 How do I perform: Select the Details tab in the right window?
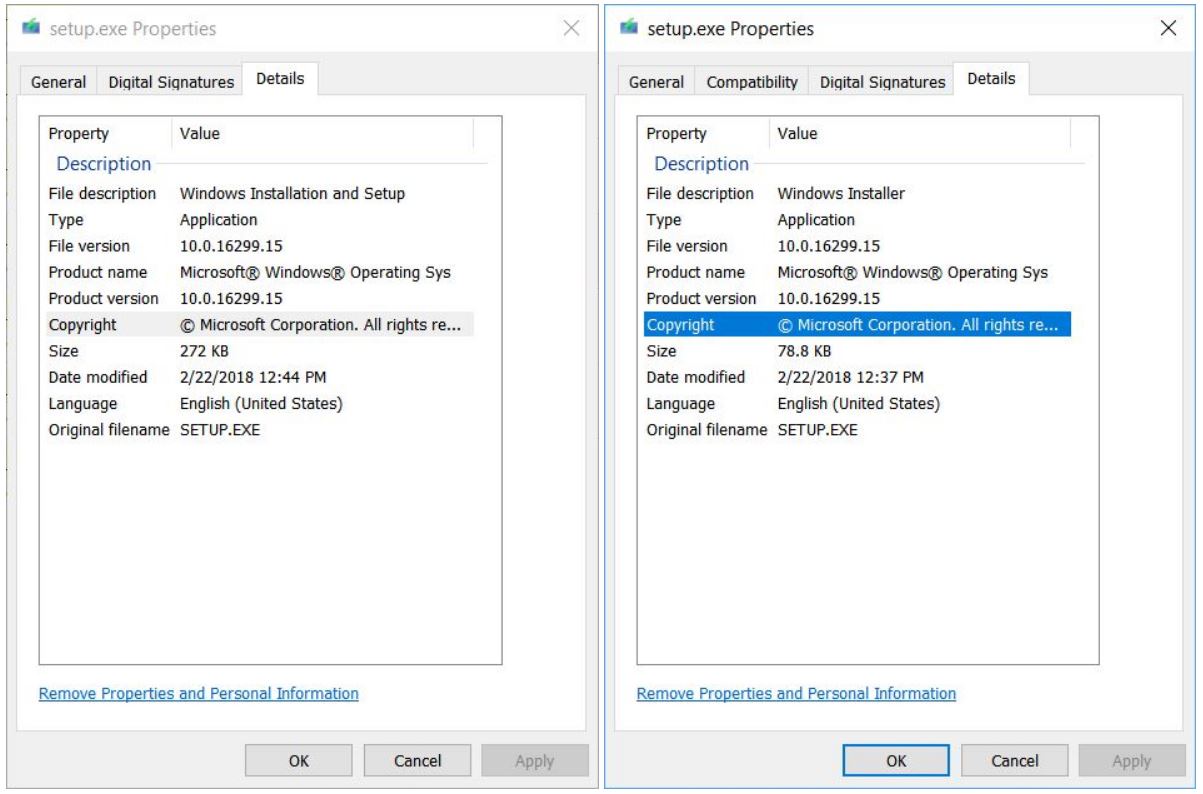[x=991, y=79]
